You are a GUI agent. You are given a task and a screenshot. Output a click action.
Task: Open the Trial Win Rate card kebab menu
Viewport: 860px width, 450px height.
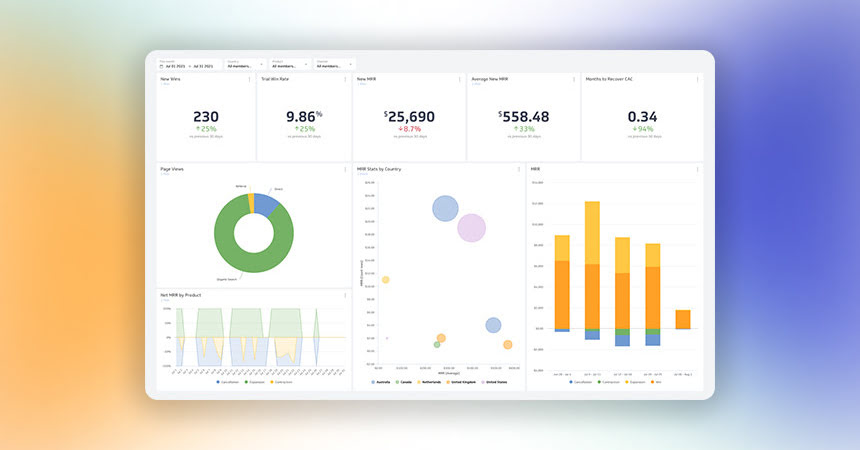tap(345, 80)
